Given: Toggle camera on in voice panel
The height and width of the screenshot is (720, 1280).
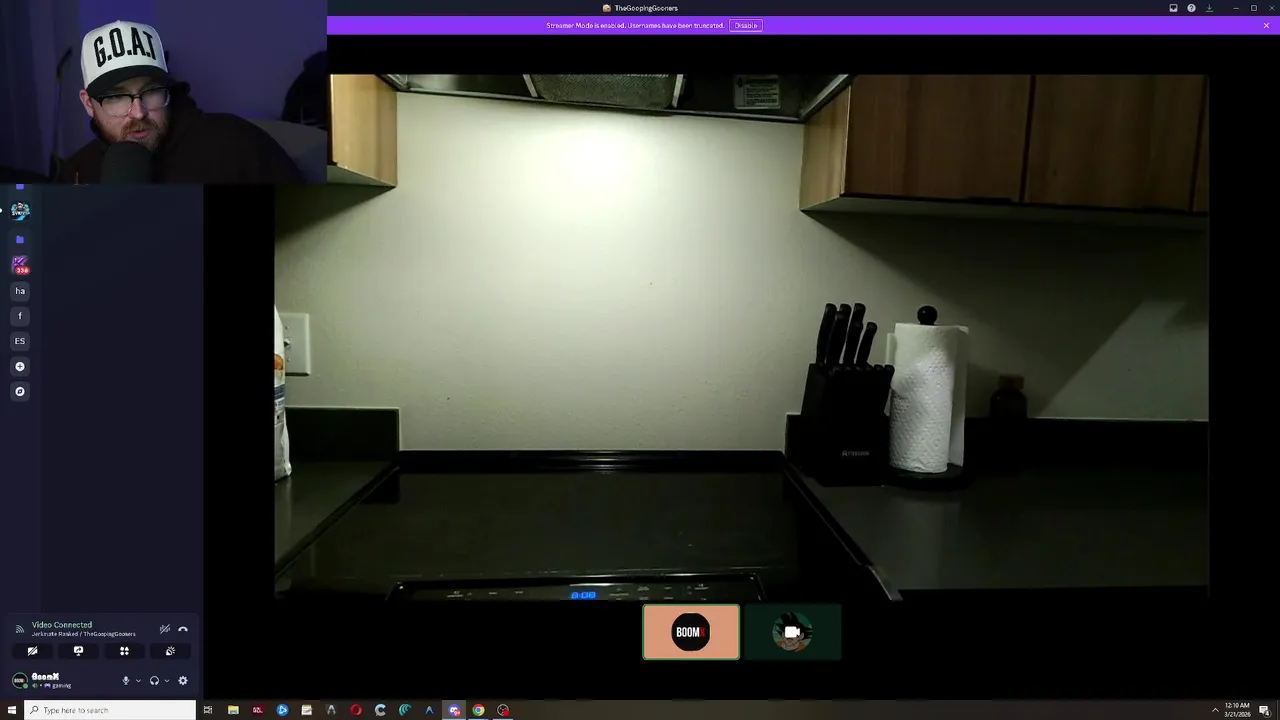Looking at the screenshot, I should 32,651.
